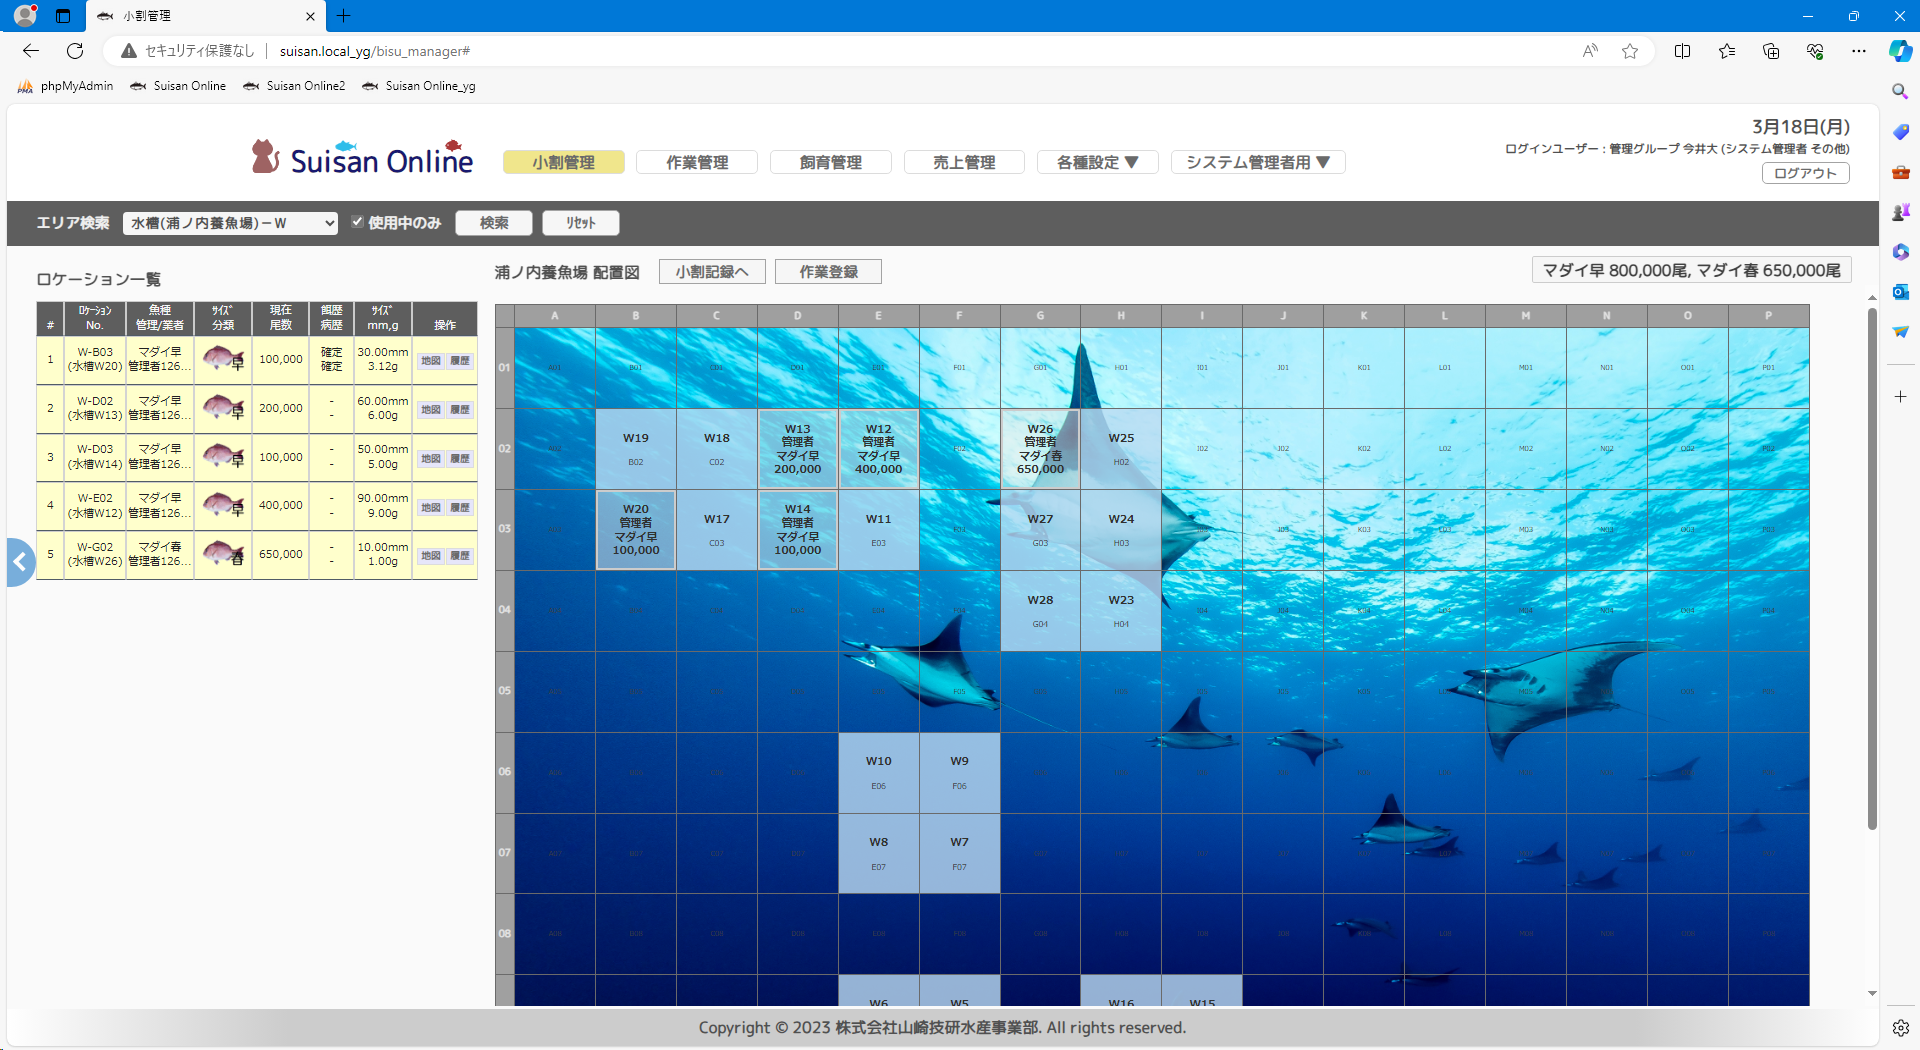Click the 検索 search button
Viewport: 1920px width, 1050px height.
coord(494,223)
